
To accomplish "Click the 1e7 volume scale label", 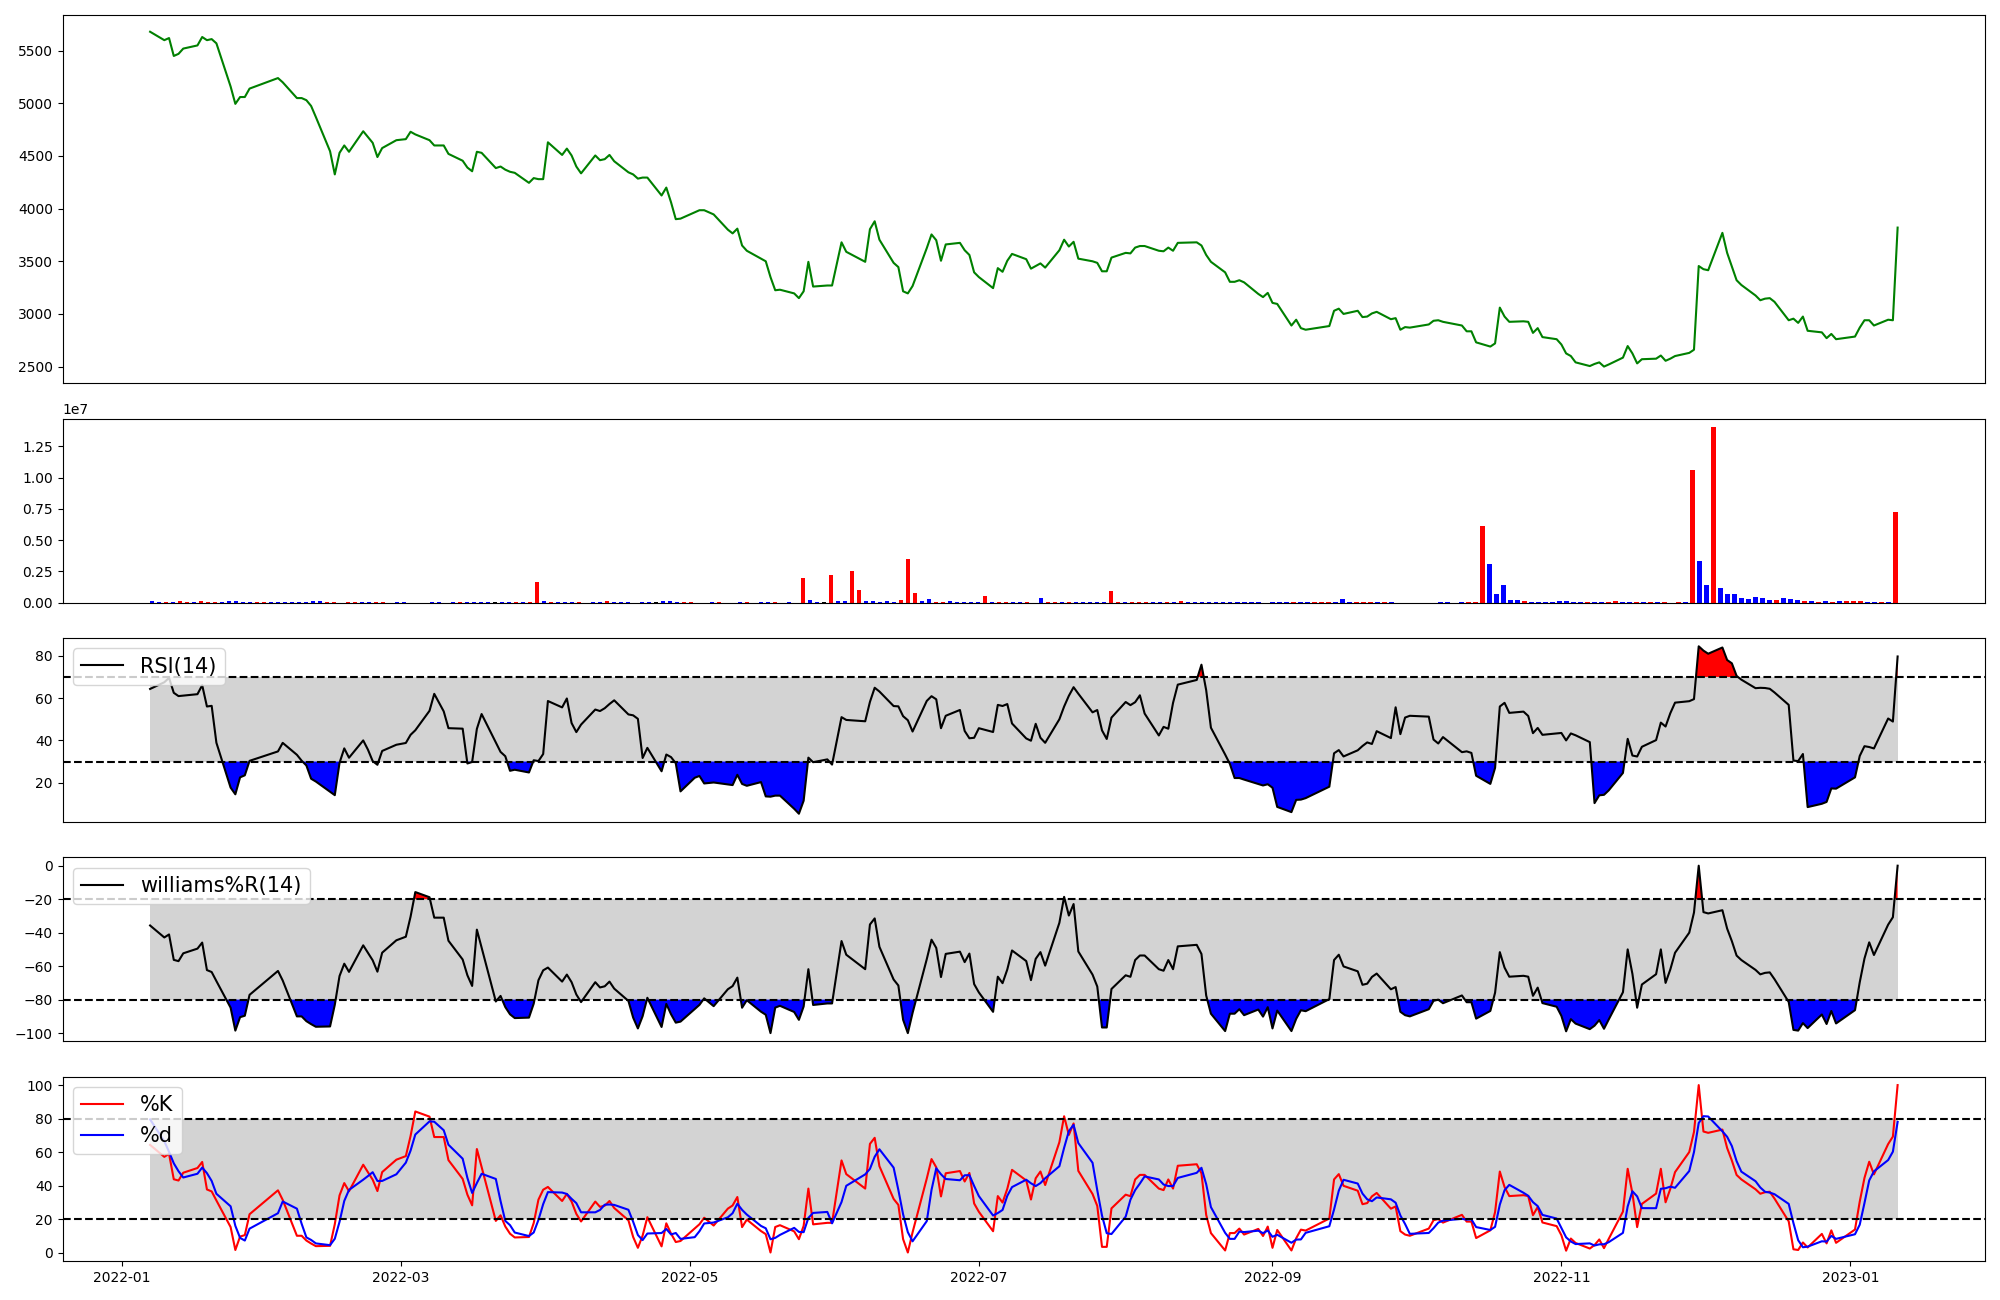I will tap(76, 410).
